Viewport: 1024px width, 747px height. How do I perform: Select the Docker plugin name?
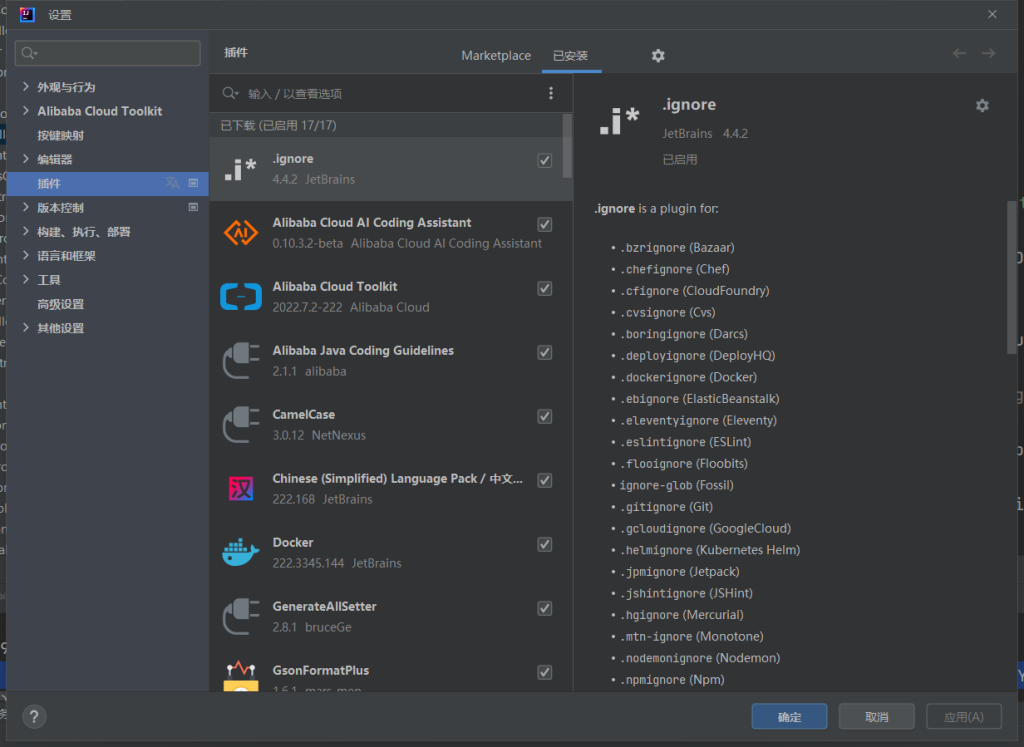[x=293, y=543]
